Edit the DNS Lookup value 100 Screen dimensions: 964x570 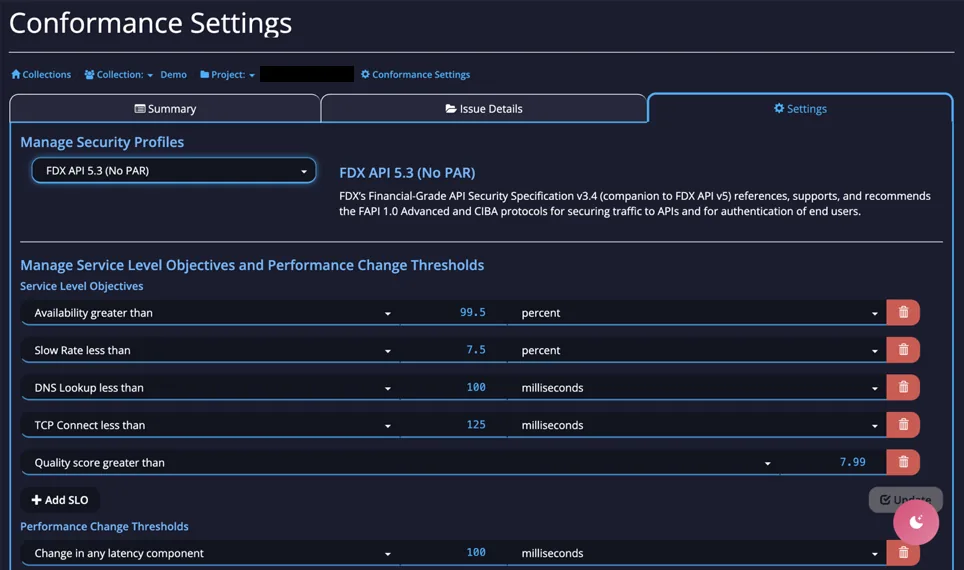pos(454,387)
